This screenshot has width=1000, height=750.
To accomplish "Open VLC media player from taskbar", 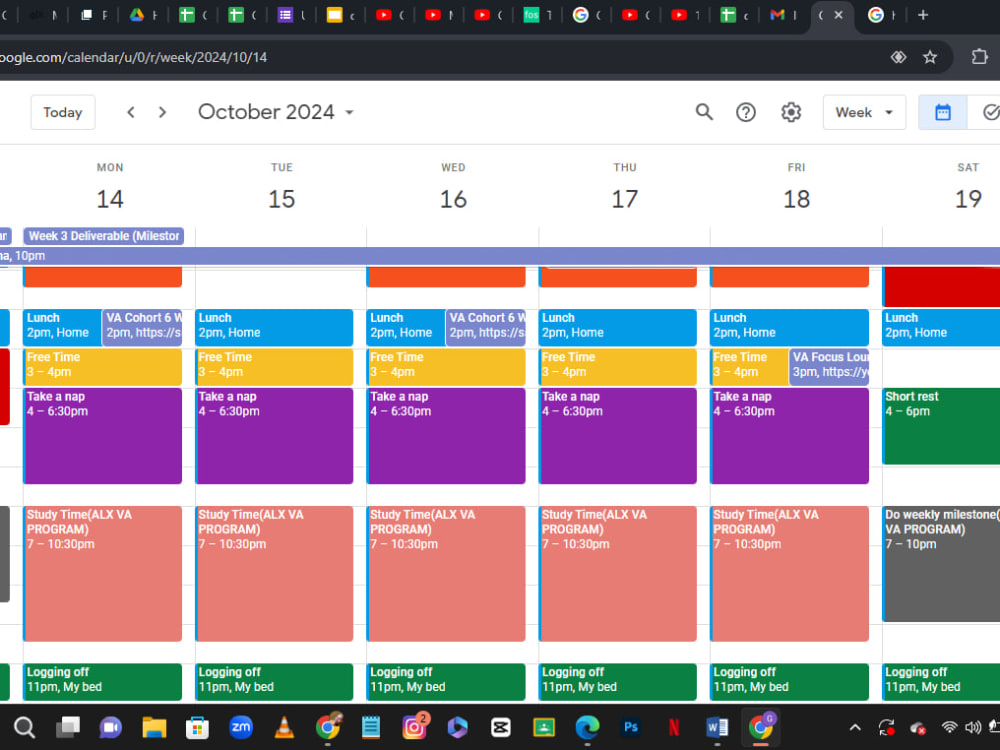I will click(x=284, y=727).
